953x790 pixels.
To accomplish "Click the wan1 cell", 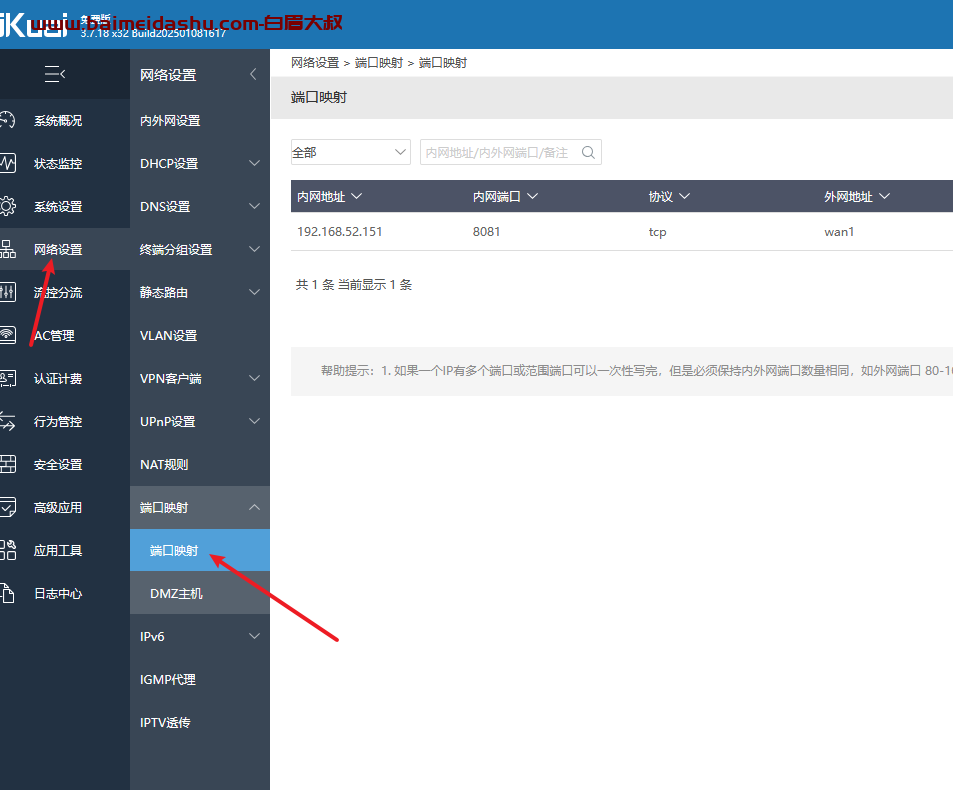I will tap(839, 232).
